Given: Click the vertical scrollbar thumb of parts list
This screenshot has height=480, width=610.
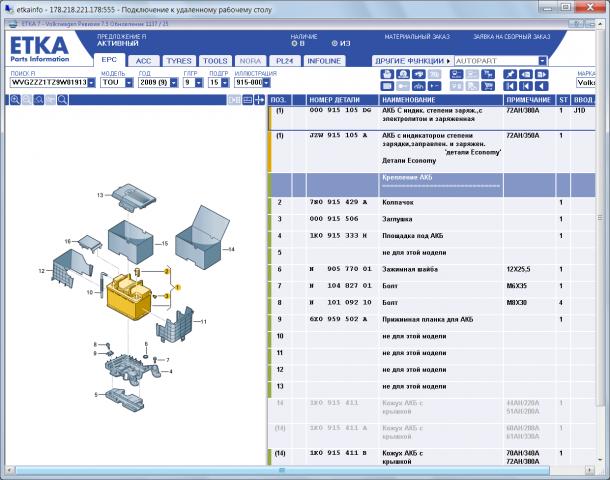Looking at the screenshot, I should 600,218.
